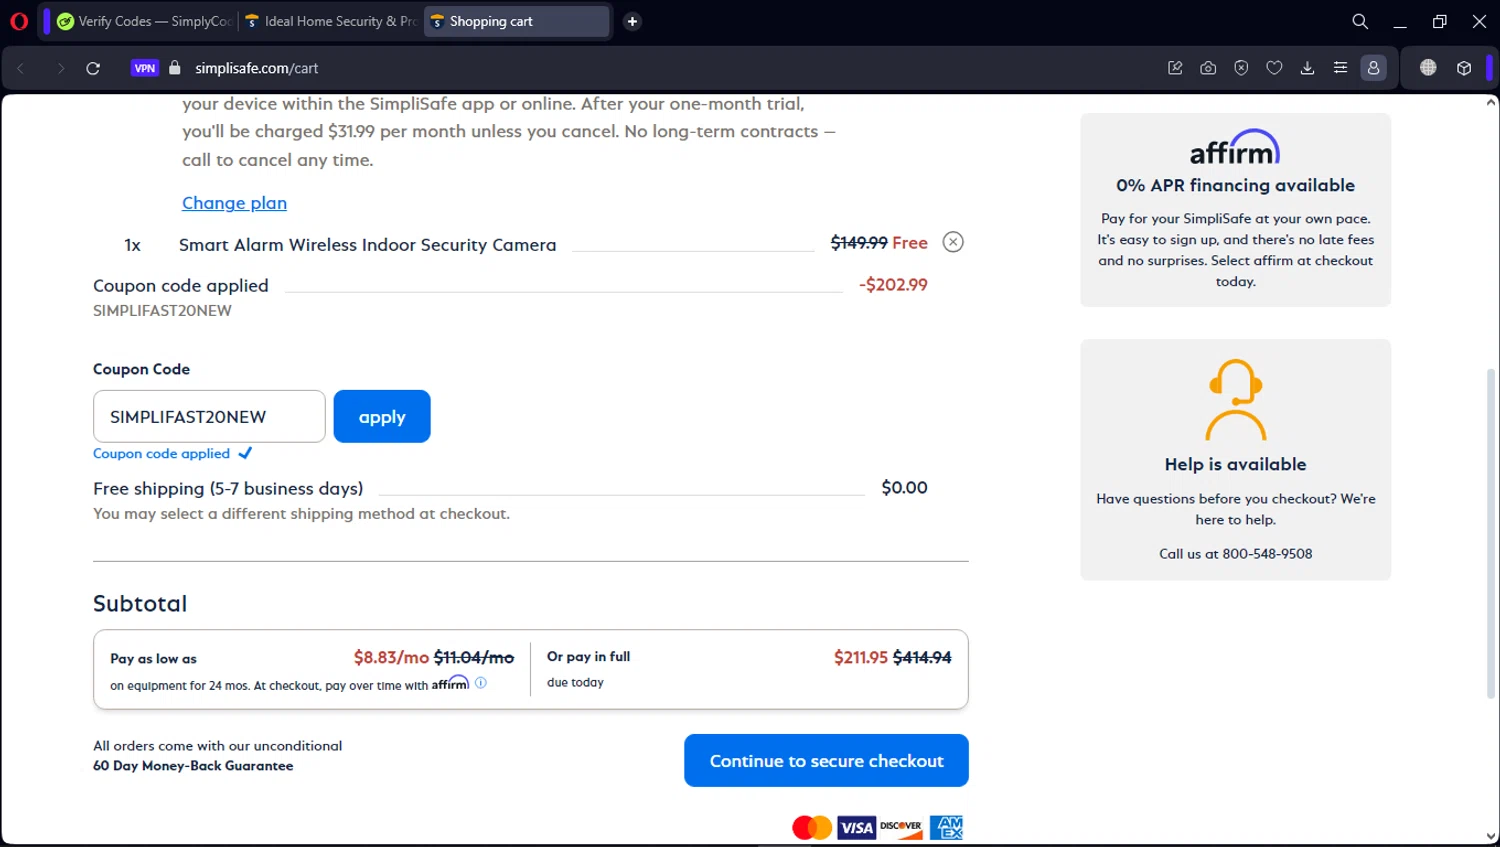Switch to the Ideal Home Security tab
This screenshot has width=1500, height=847.
pos(329,21)
